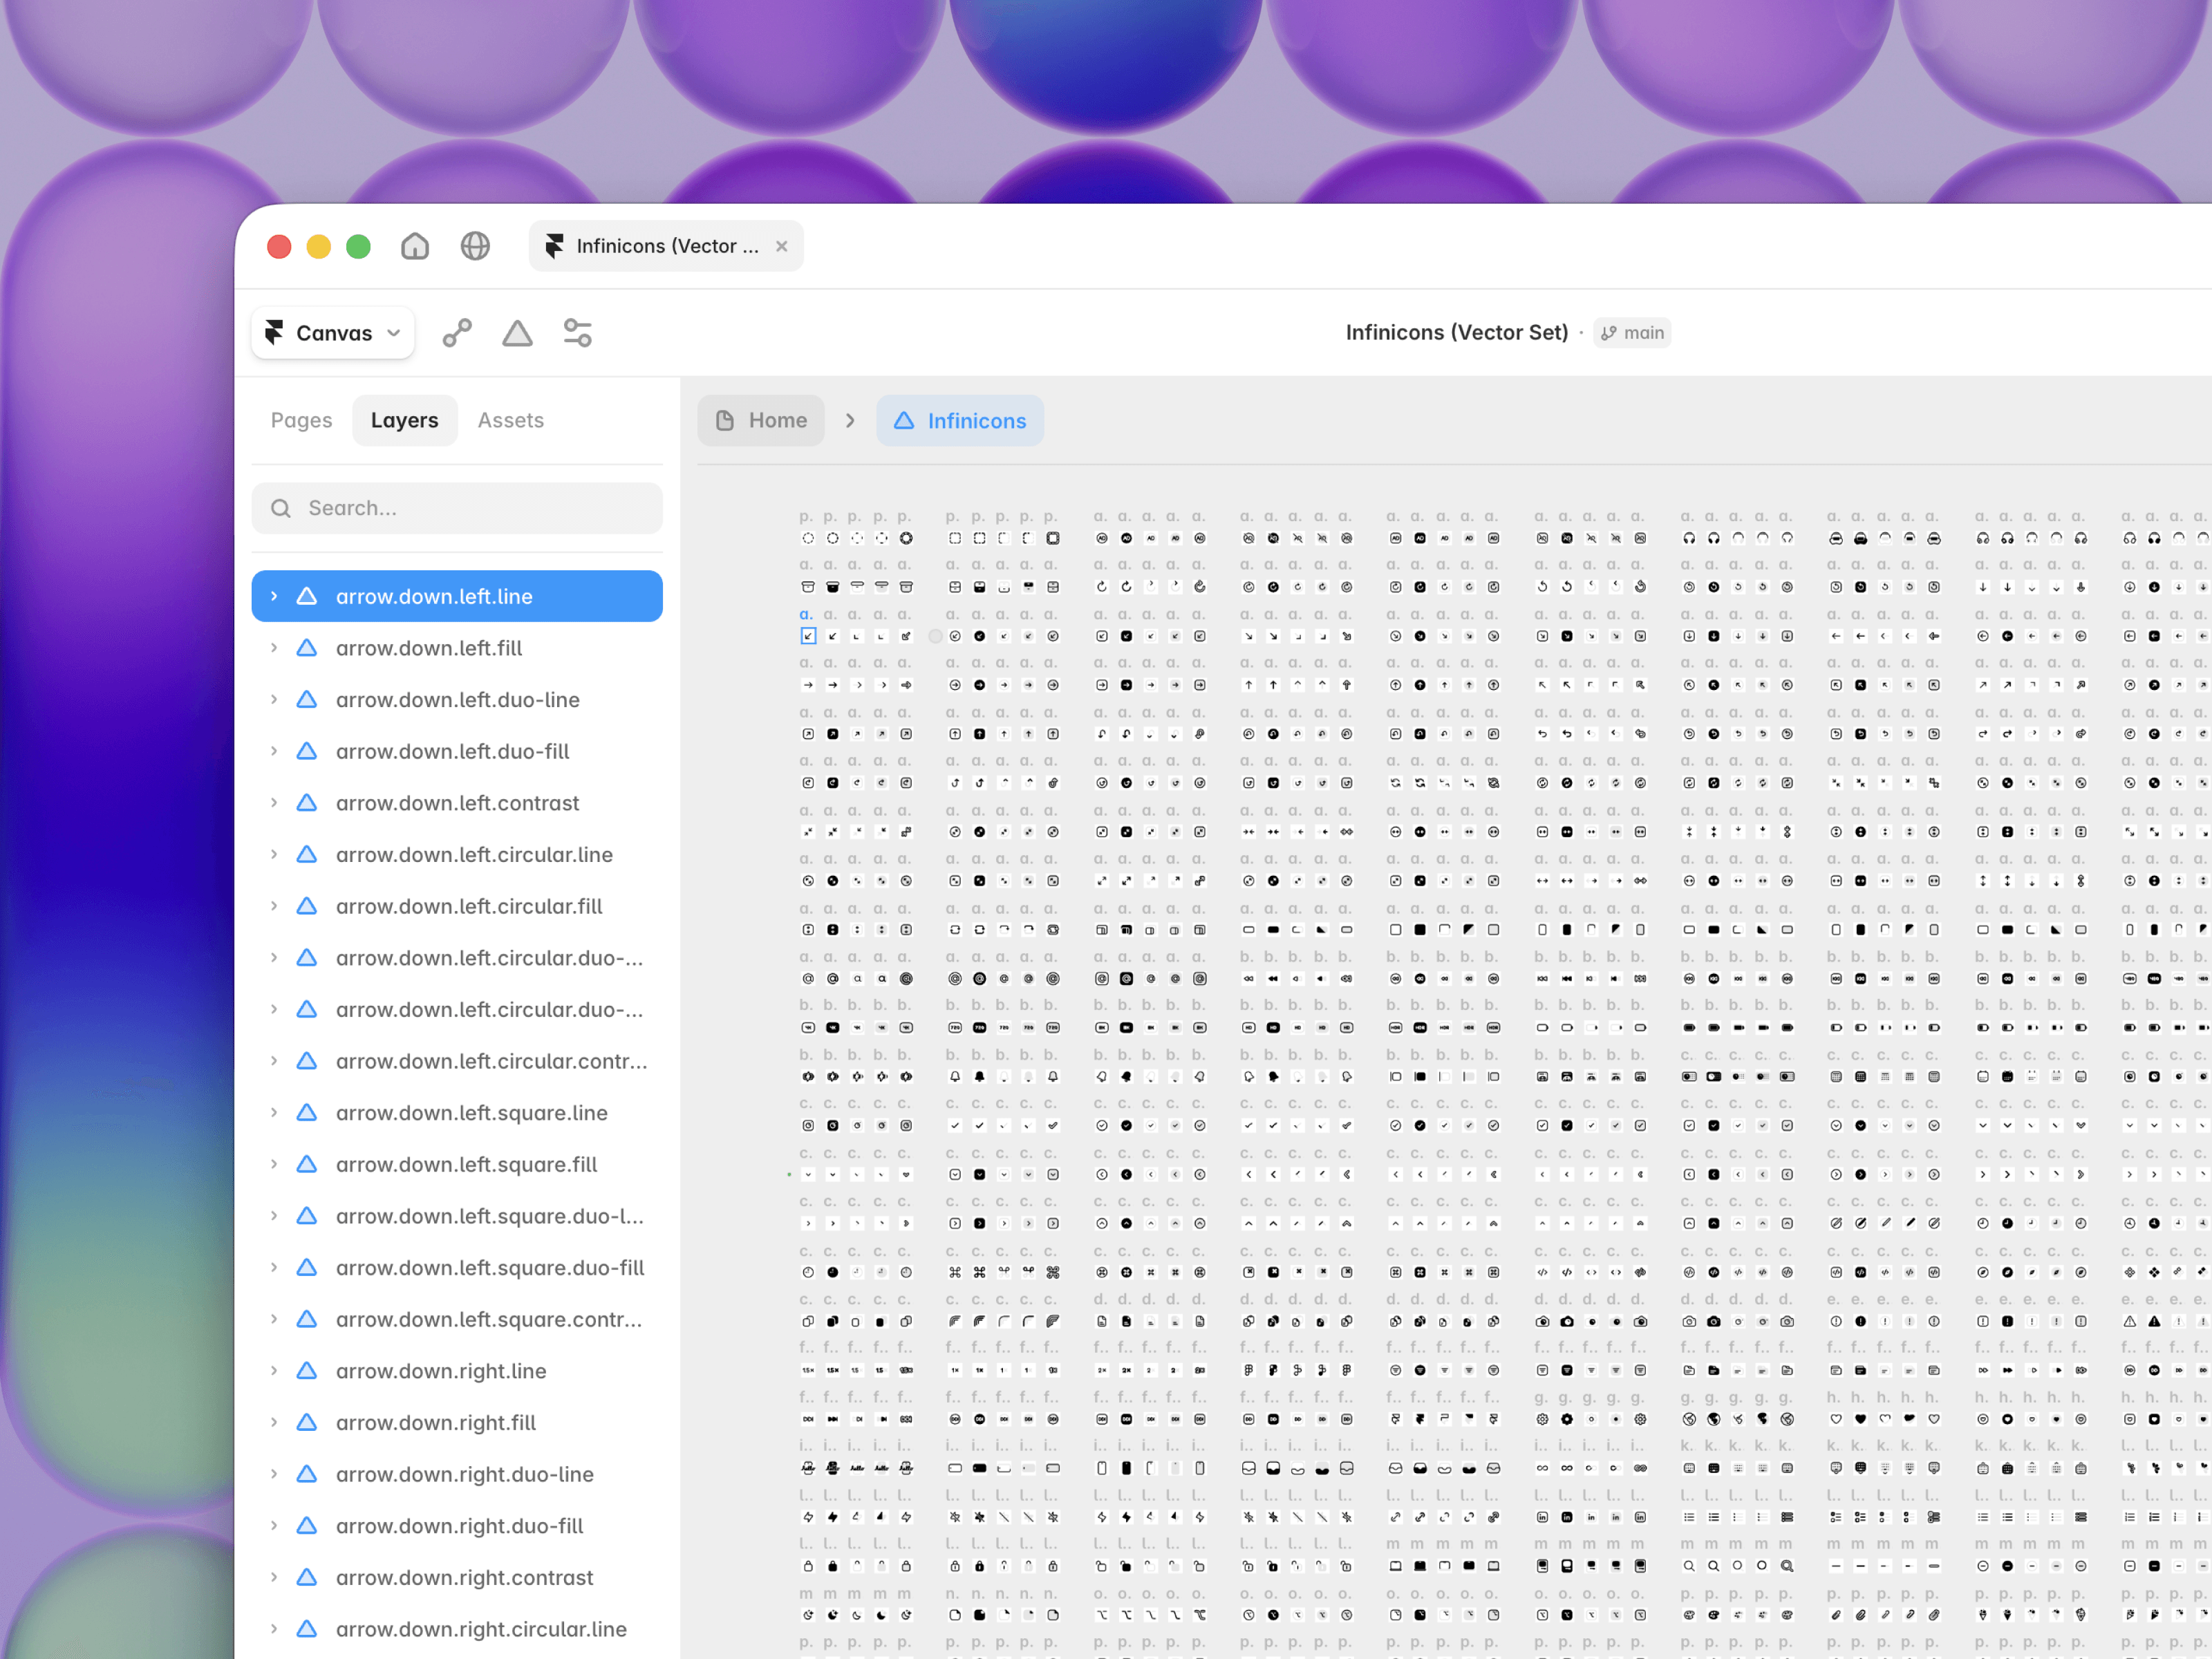The width and height of the screenshot is (2212, 1659).
Task: Click vector icon of arrow.down.left.circular.fill layer
Action: [x=307, y=906]
